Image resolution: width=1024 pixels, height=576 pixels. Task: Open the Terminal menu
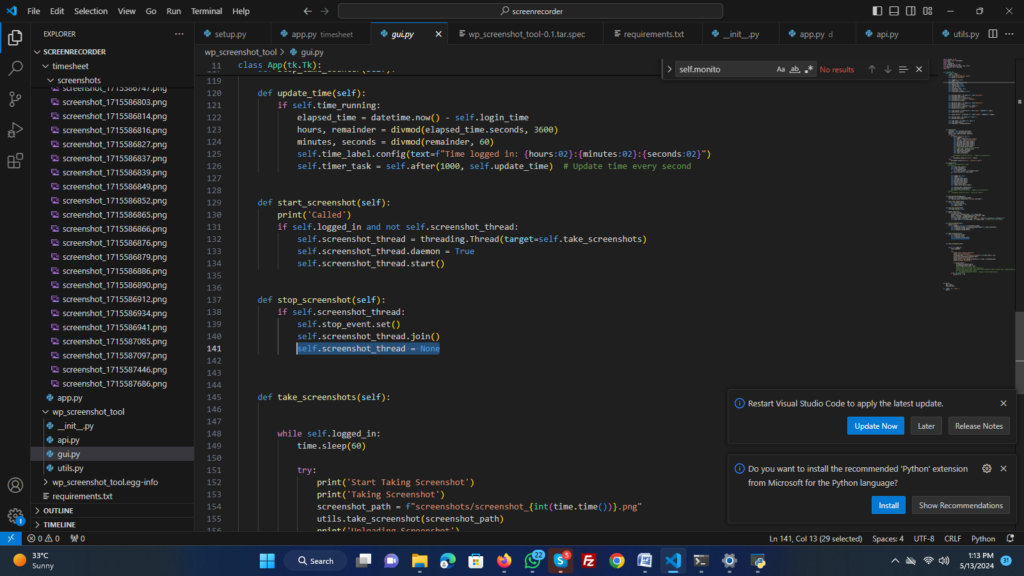207,11
